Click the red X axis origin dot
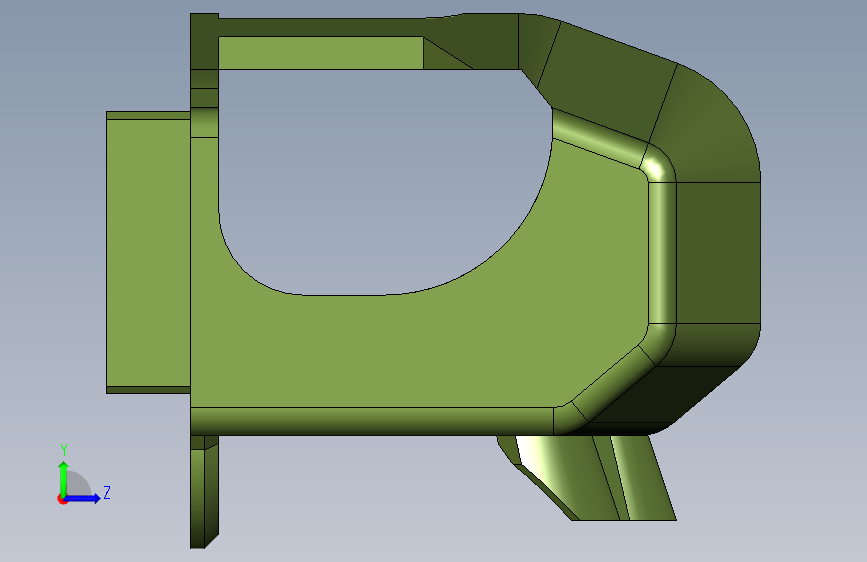The width and height of the screenshot is (867, 562). pyautogui.click(x=62, y=499)
